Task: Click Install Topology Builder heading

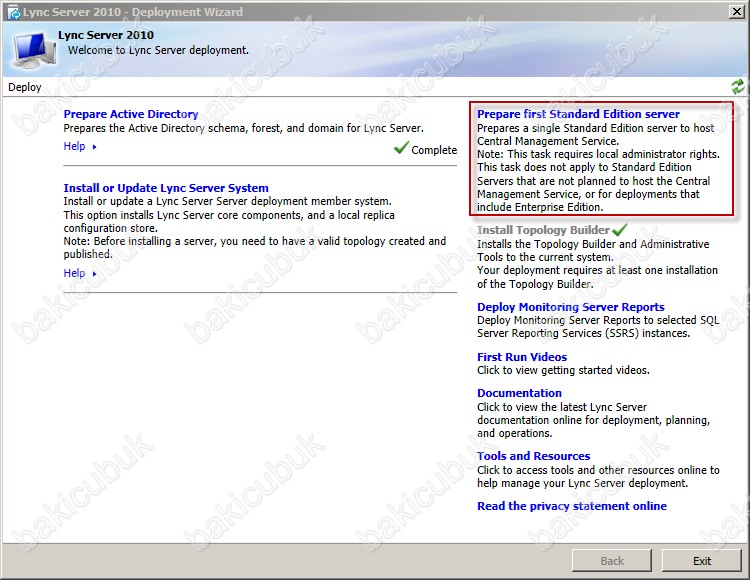Action: click(543, 230)
